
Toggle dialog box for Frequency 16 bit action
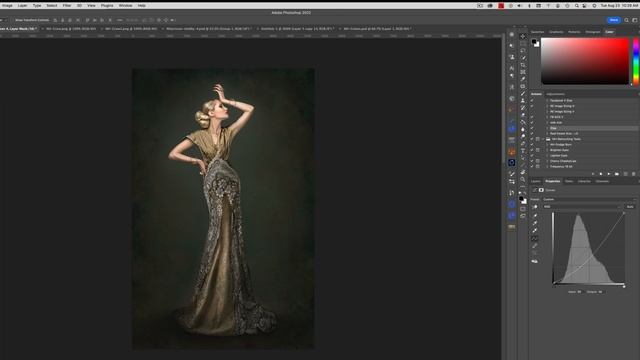[x=538, y=167]
